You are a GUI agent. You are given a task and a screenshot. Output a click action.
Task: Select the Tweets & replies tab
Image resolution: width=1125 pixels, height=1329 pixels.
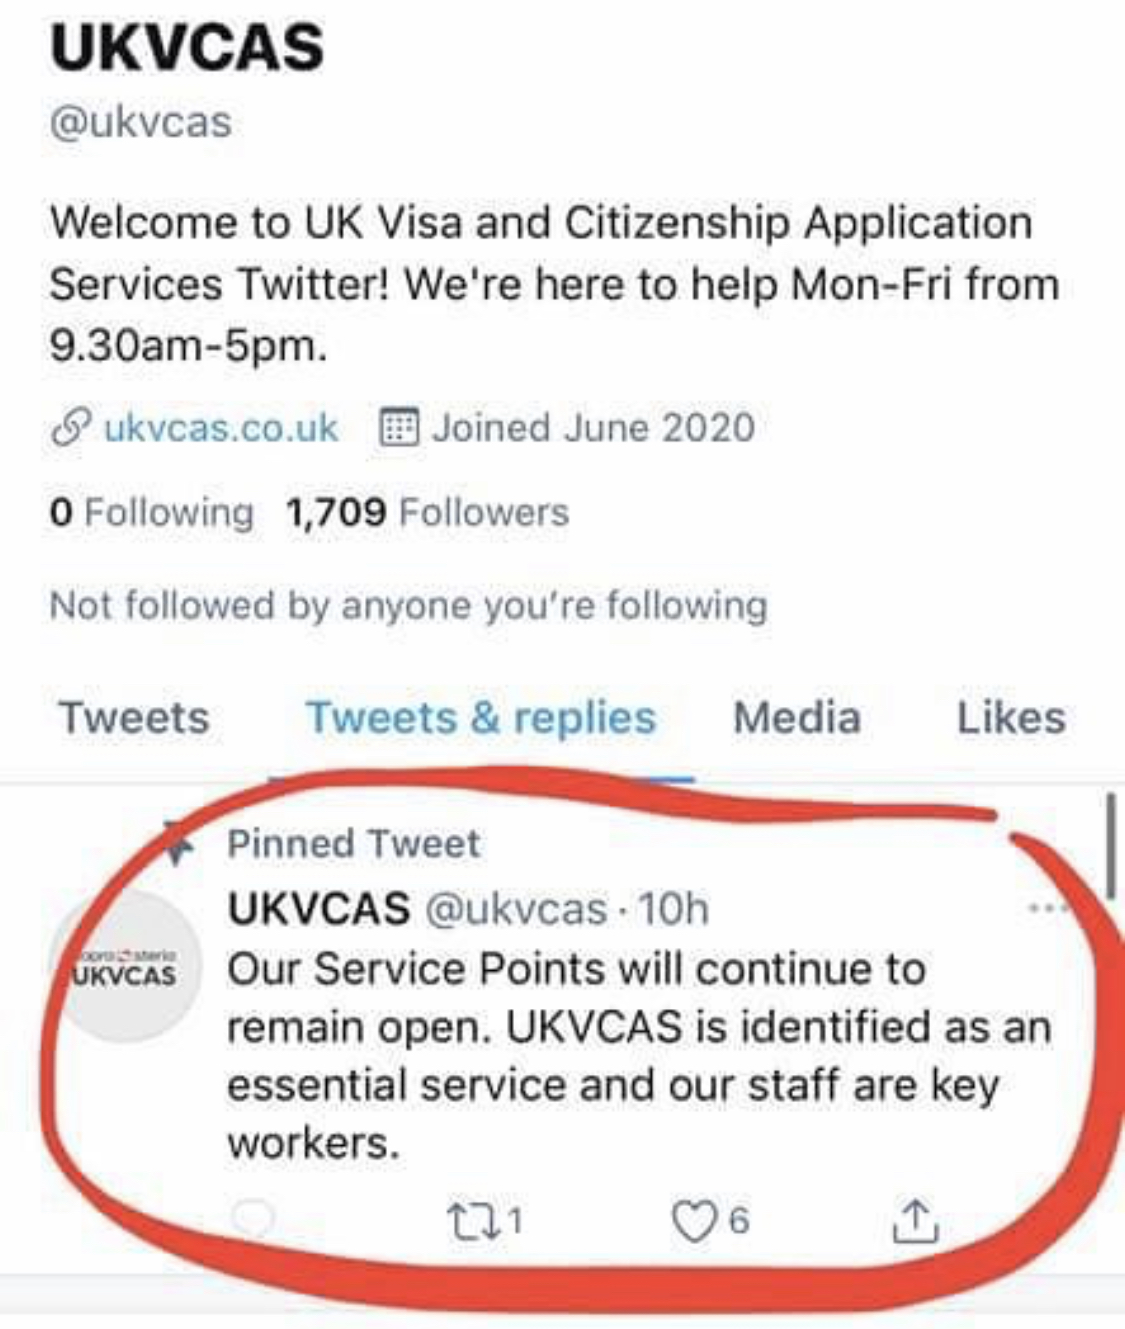click(480, 718)
